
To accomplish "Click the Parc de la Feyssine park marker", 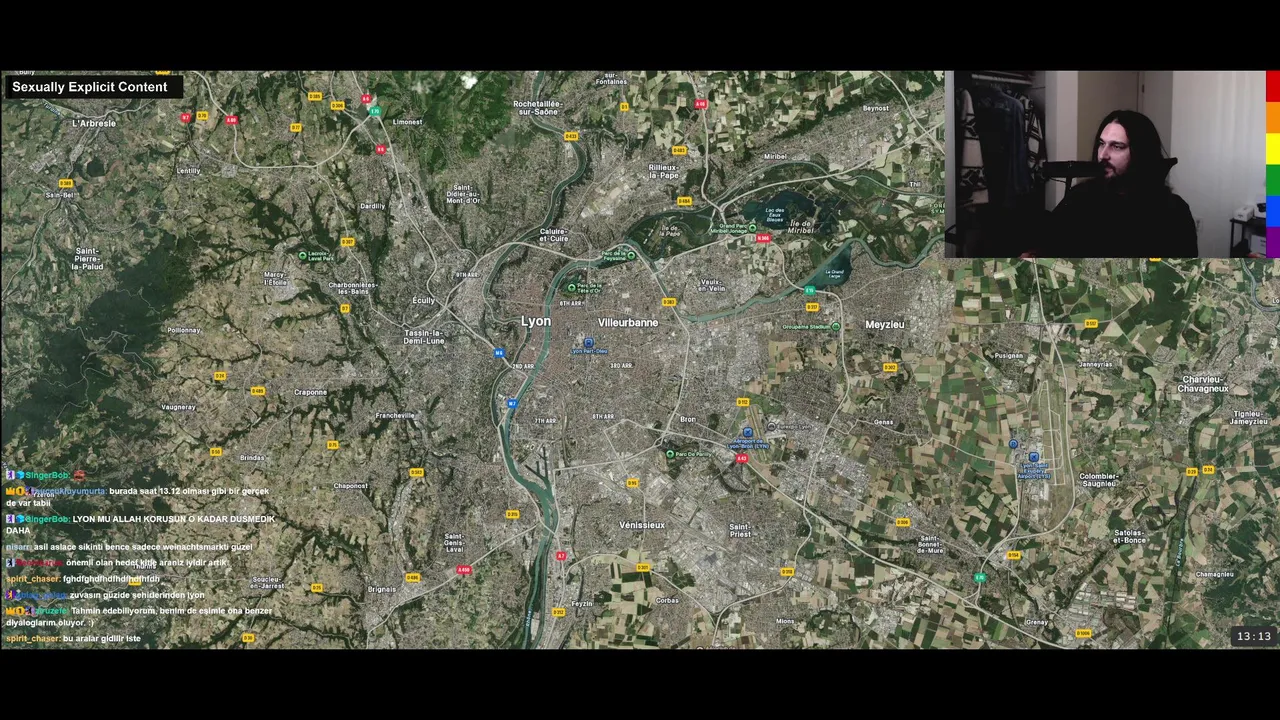I will coord(631,256).
